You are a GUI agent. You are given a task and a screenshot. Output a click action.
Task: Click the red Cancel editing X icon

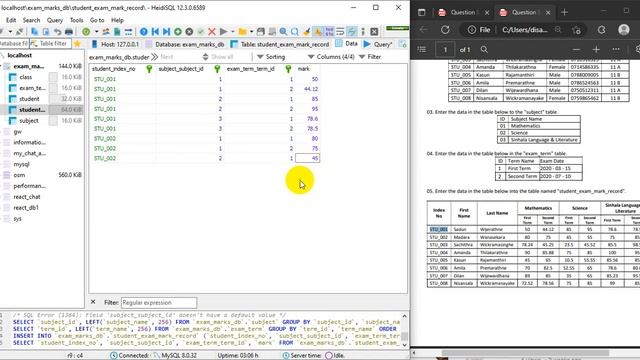tap(211, 31)
